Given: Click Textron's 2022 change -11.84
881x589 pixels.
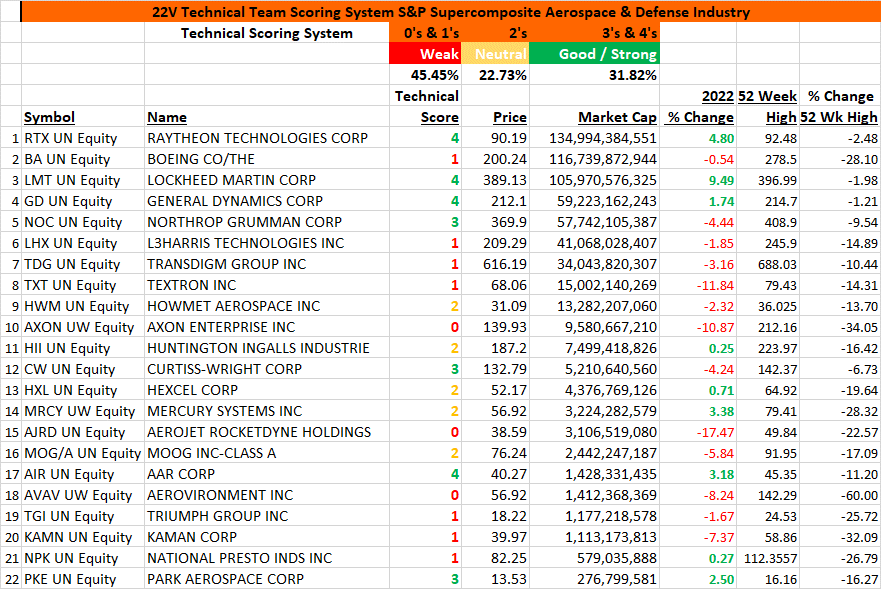Looking at the screenshot, I should [x=698, y=286].
